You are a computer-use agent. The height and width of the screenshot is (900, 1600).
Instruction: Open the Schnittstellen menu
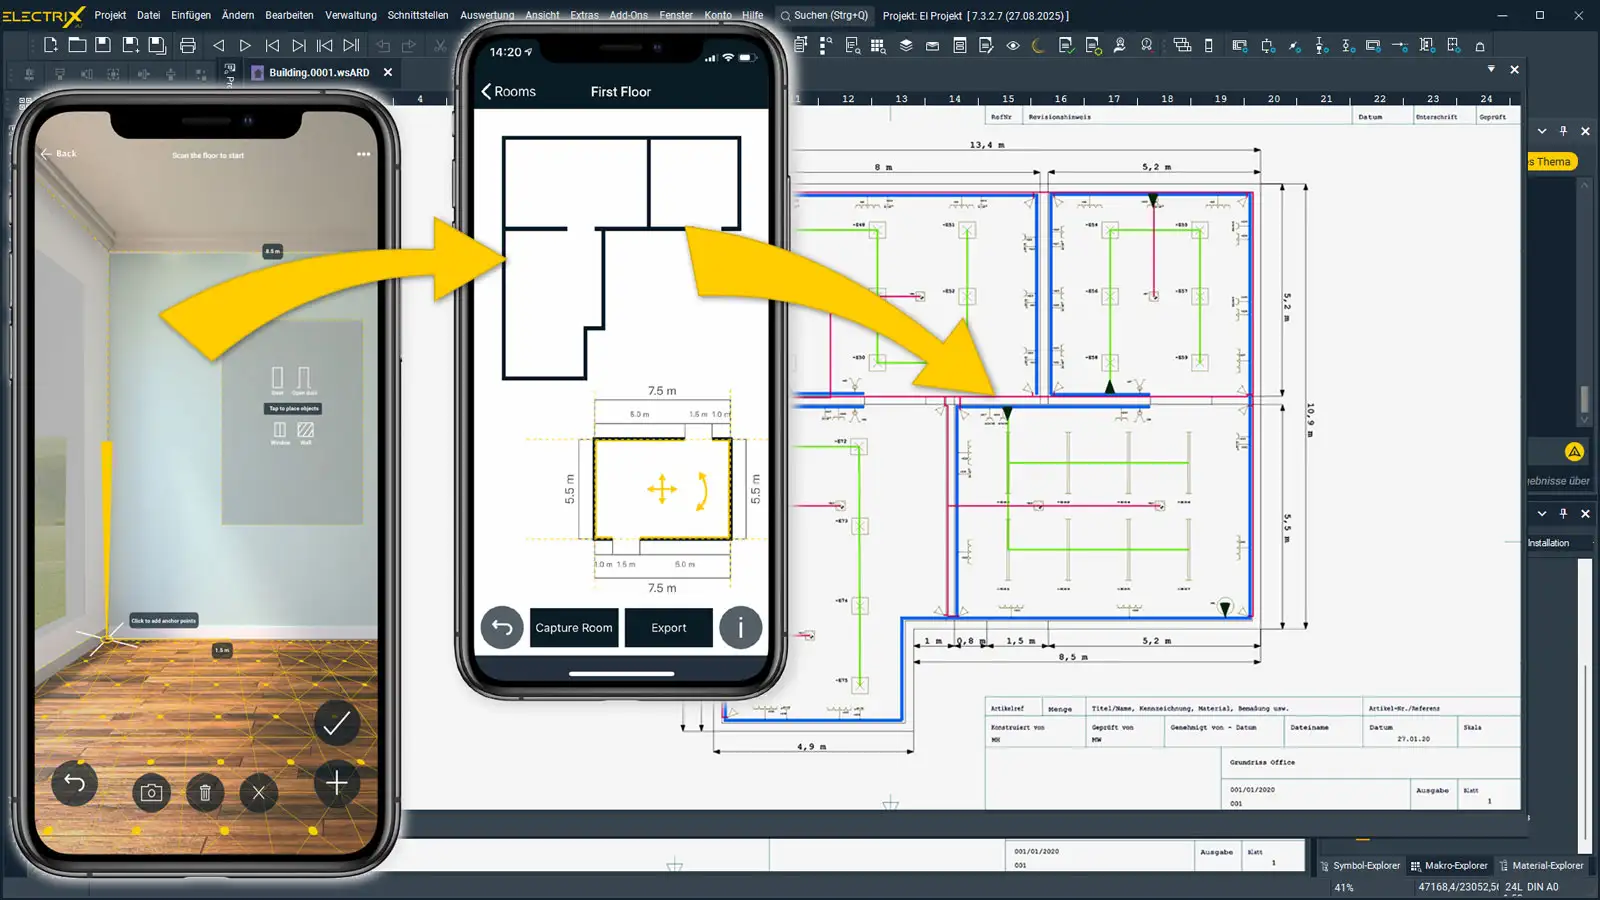(x=418, y=15)
